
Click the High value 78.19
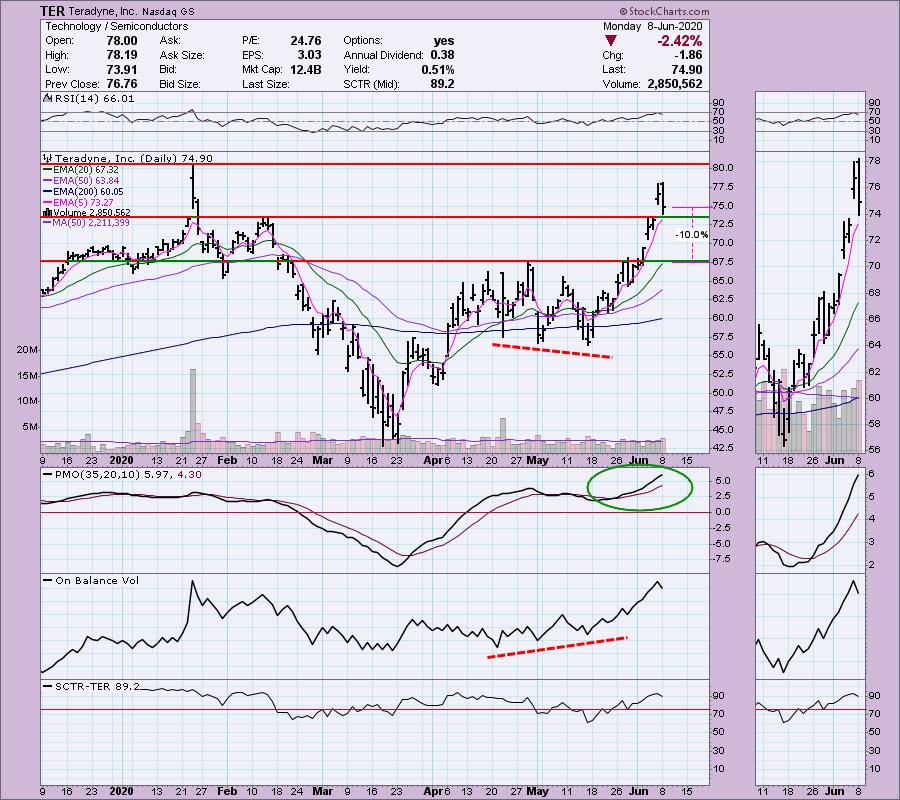[122, 55]
